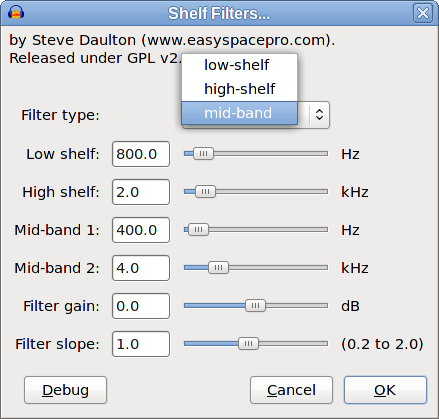
Task: Click the Mid-band 1 value box
Action: 141,230
